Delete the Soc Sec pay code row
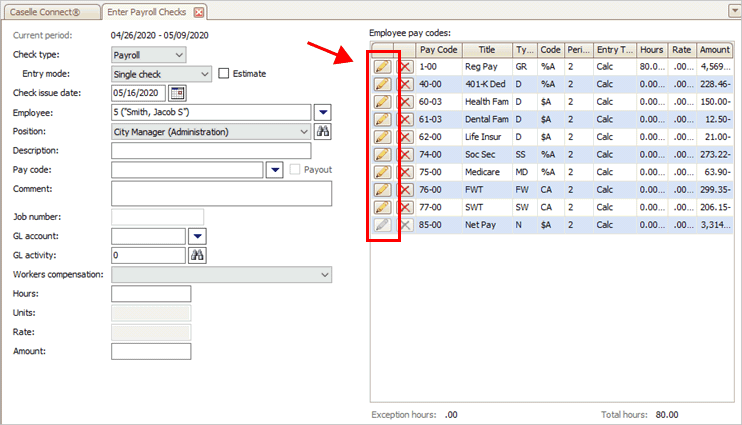The image size is (742, 425). coord(405,154)
